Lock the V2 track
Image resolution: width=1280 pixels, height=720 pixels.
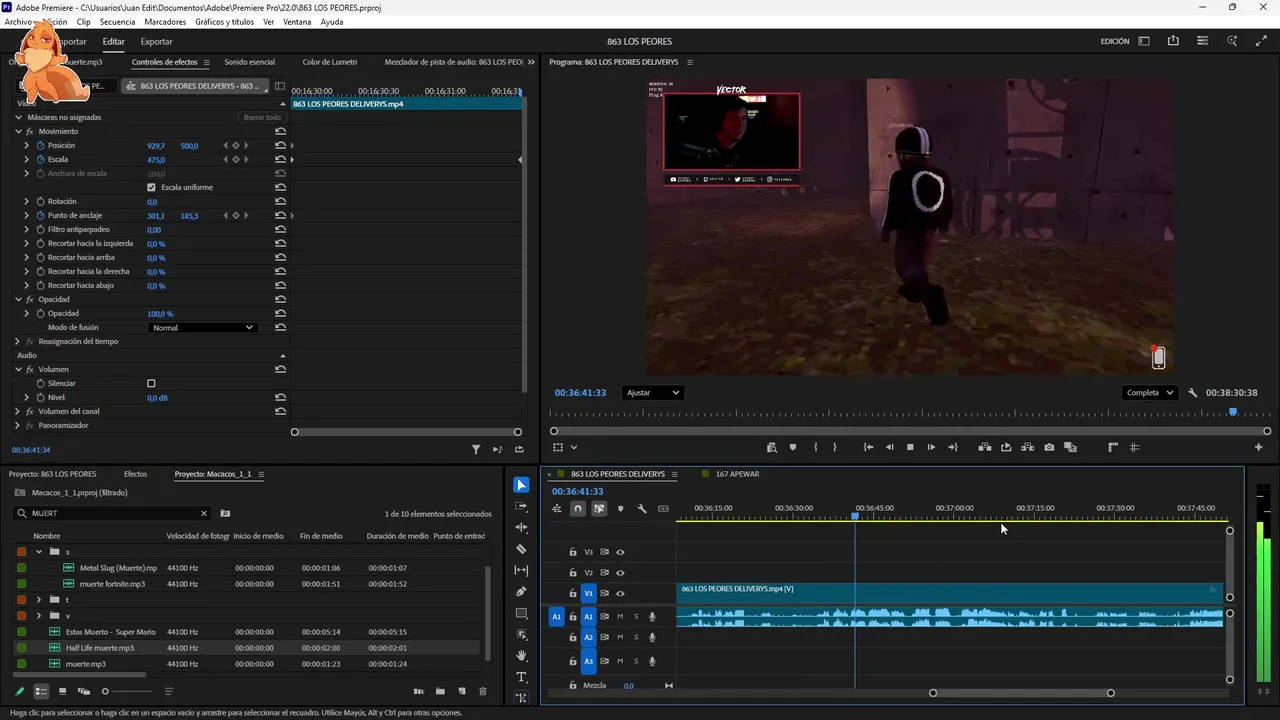[573, 573]
